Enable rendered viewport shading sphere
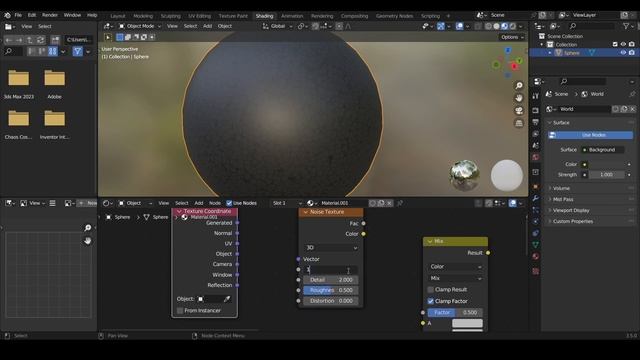This screenshot has height=360, width=640. 513,26
